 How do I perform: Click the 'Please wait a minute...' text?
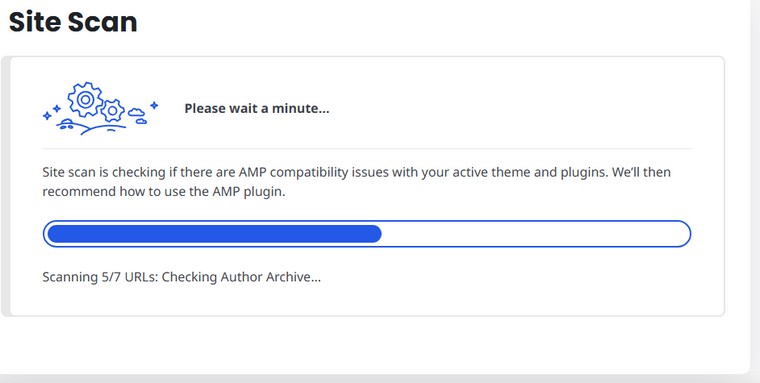[x=256, y=109]
